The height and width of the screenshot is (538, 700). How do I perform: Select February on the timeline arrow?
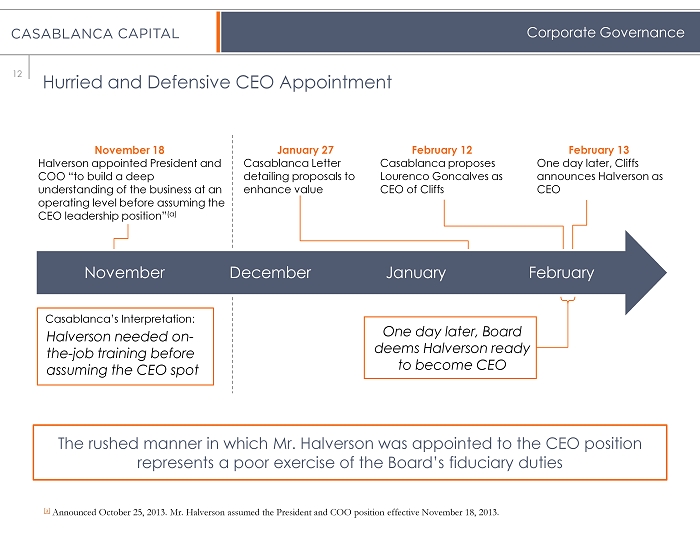[x=561, y=272]
